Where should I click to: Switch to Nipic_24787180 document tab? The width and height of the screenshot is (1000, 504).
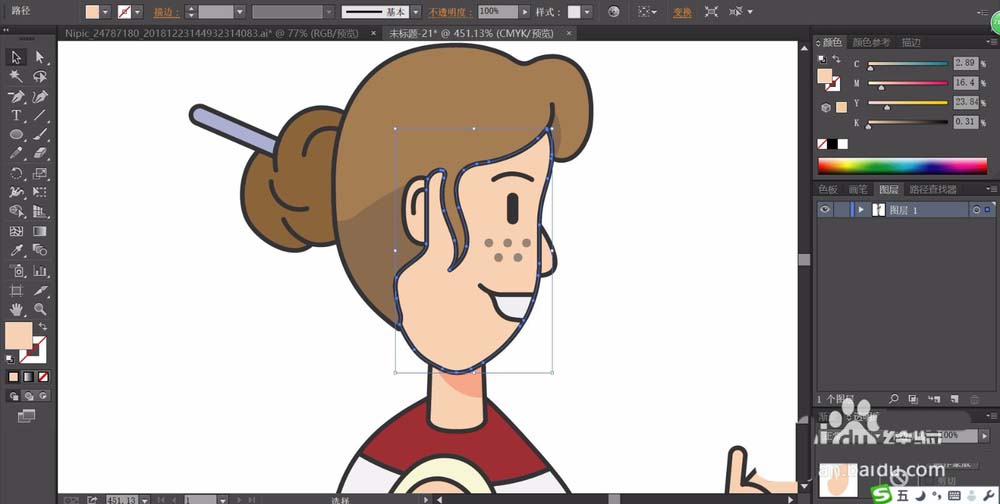212,33
